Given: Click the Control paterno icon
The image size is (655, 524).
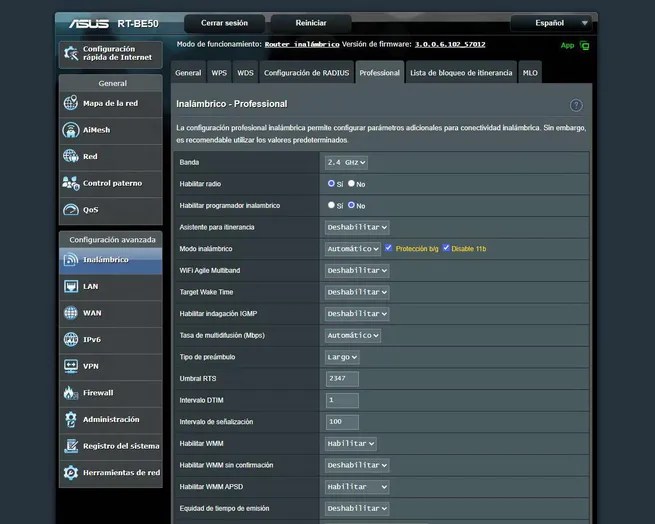Looking at the screenshot, I should 71,183.
